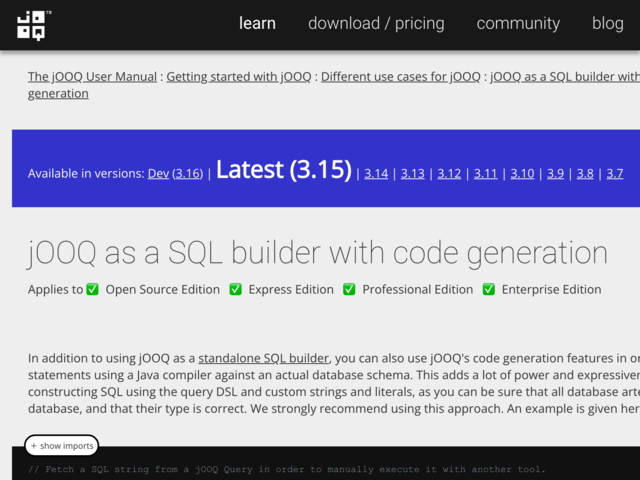Select version 3.10 of the manual
Viewport: 640px width, 480px height.
522,173
